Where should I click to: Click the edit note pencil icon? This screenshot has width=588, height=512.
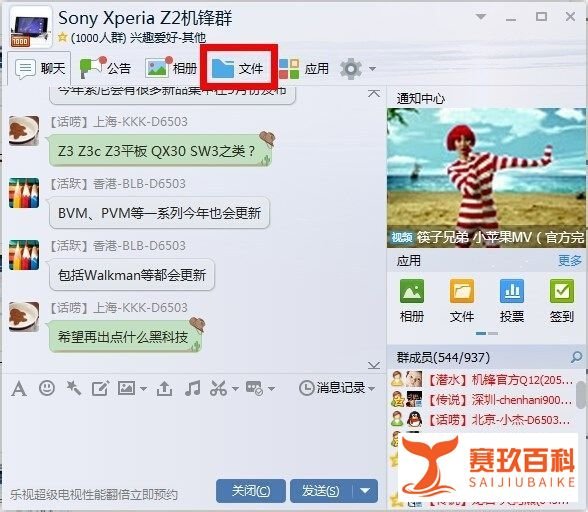(100, 388)
